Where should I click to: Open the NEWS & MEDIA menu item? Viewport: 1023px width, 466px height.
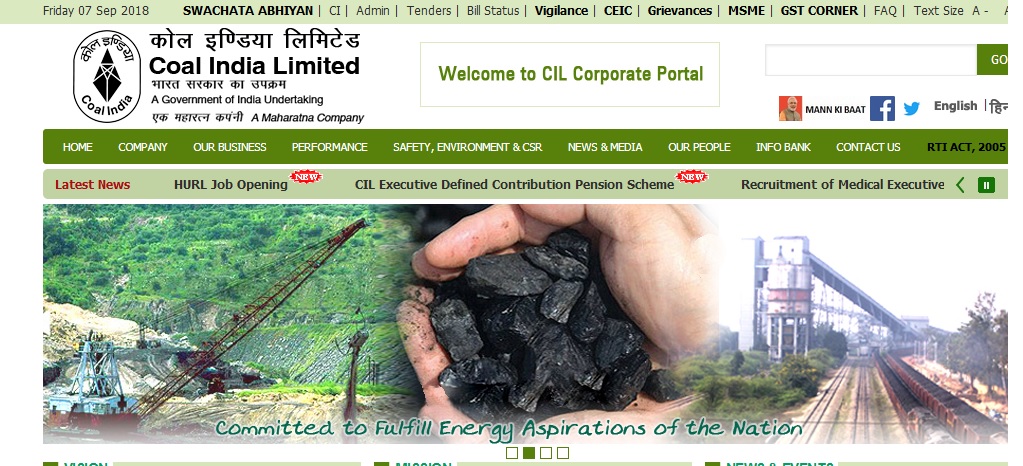click(605, 147)
